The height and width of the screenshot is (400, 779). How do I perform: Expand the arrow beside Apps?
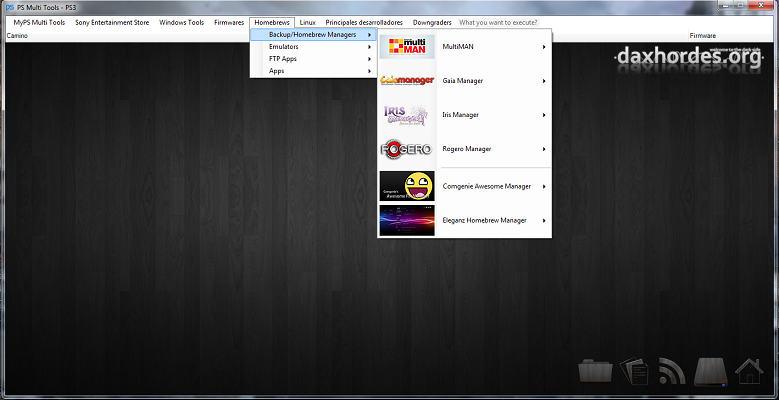point(370,71)
